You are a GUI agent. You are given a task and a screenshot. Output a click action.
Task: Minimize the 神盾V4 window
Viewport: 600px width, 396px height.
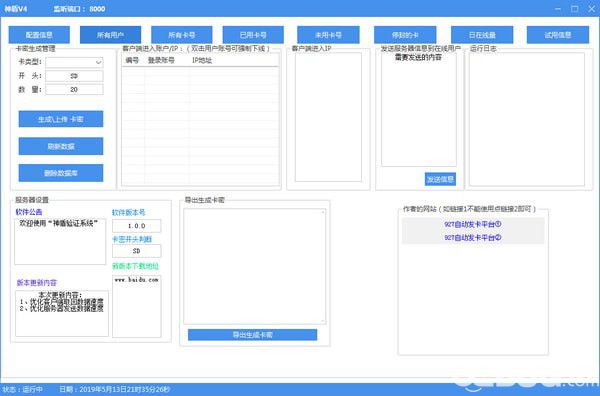click(x=558, y=8)
